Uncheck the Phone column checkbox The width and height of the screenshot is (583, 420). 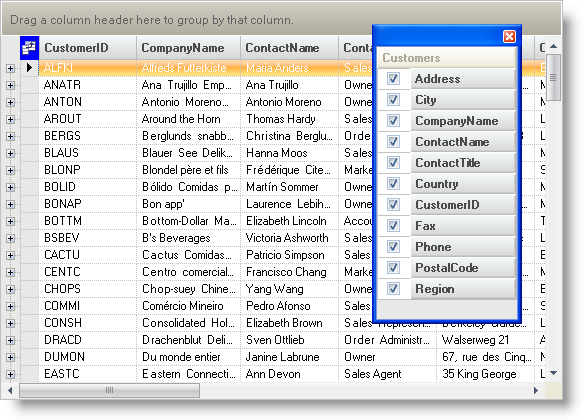click(393, 246)
